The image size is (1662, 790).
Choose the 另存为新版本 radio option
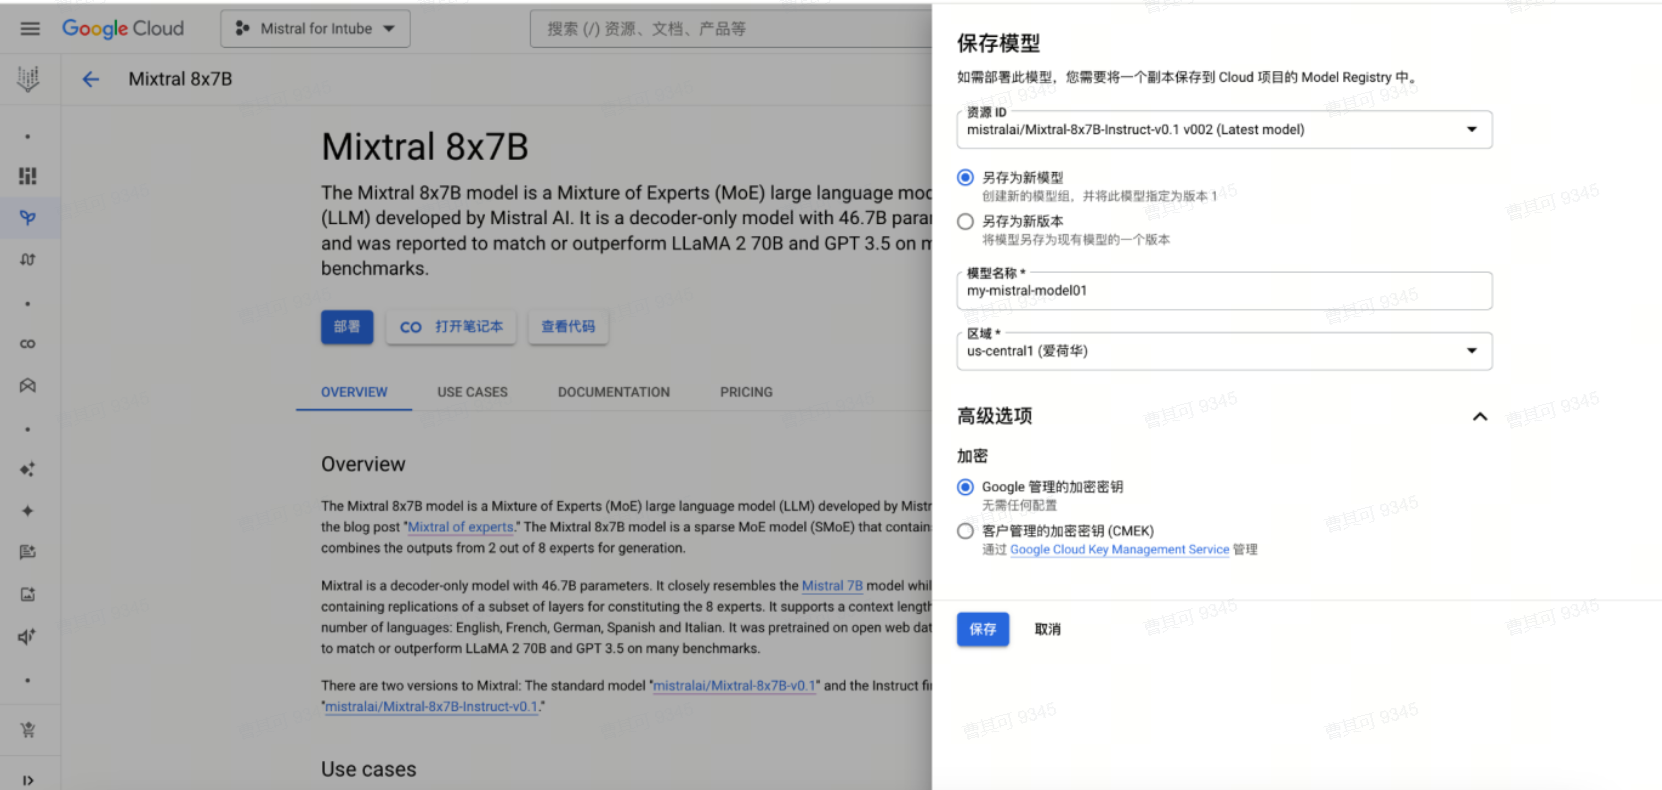pos(965,222)
